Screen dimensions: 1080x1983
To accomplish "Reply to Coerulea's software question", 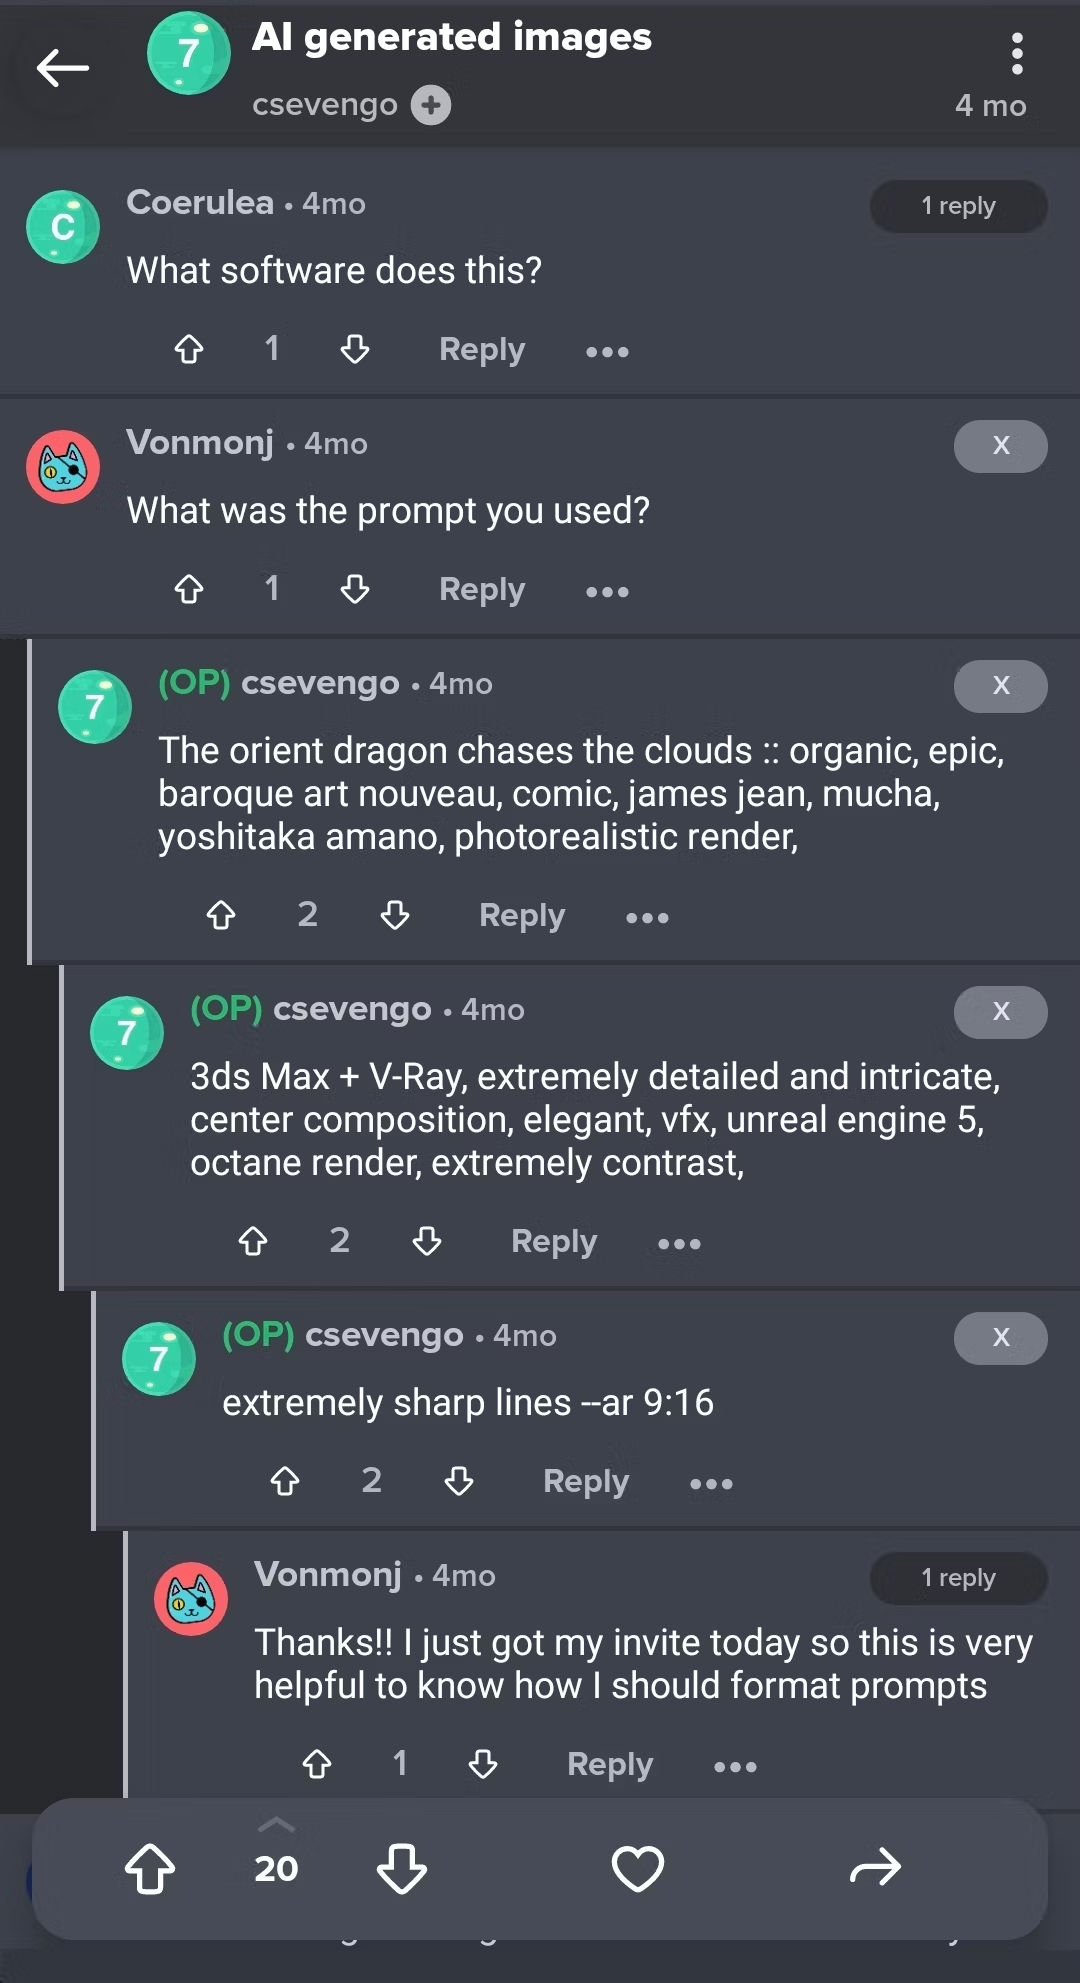I will (x=481, y=349).
